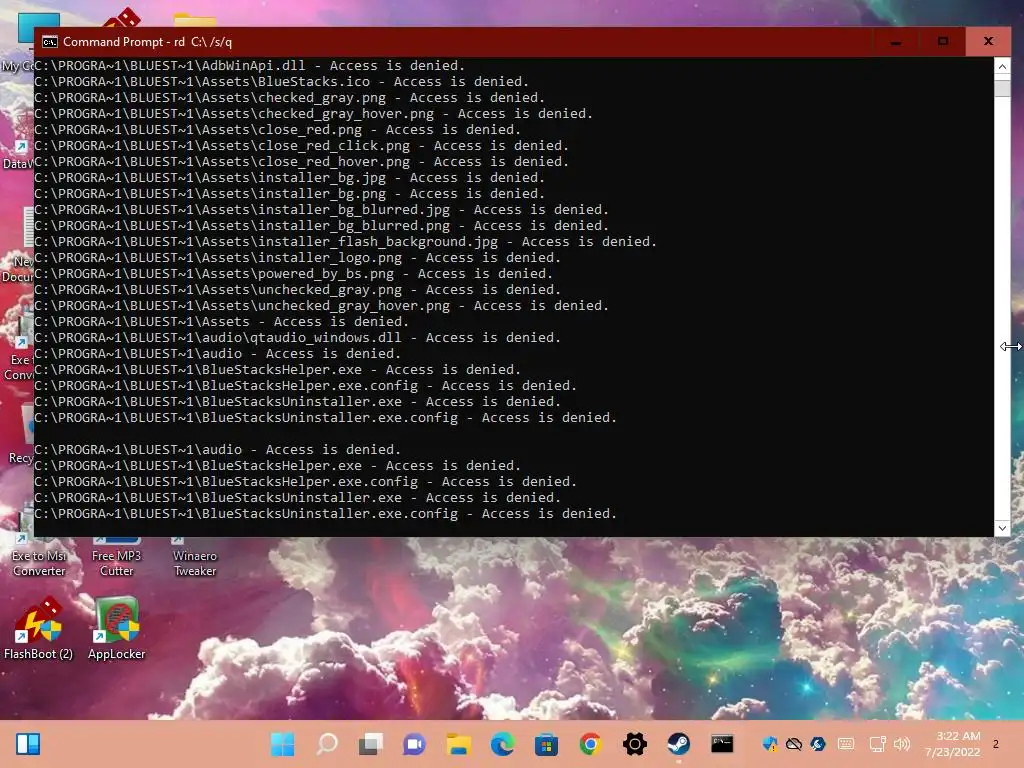Select the FlashBoot (2) desktop icon
1024x768 pixels.
point(39,628)
